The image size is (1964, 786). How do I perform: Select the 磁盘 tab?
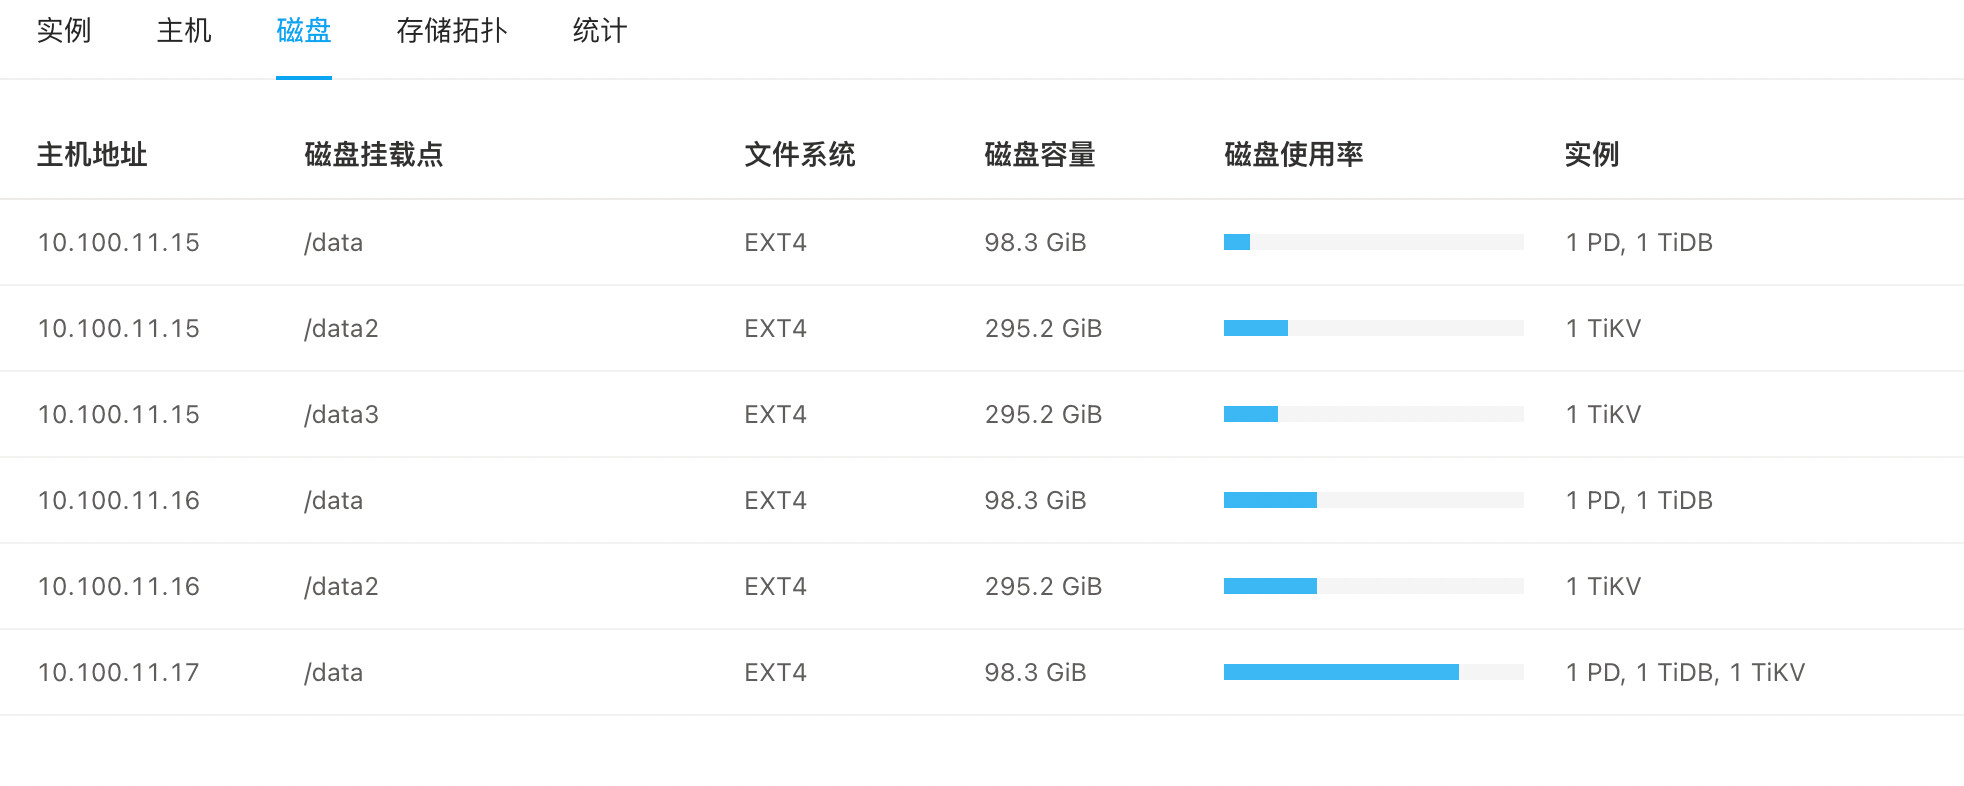click(303, 31)
